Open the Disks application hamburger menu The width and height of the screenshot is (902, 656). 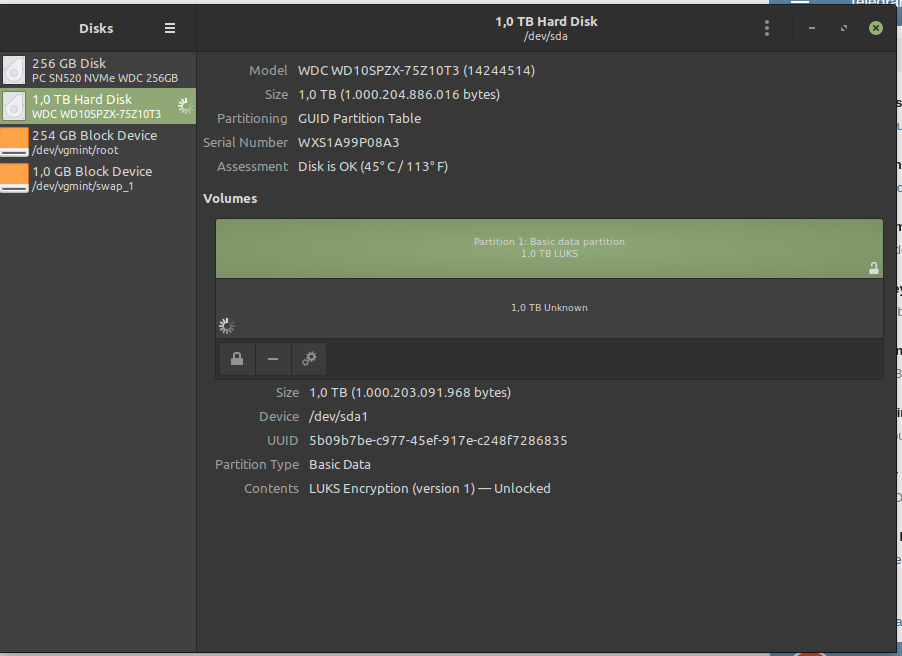coord(170,28)
